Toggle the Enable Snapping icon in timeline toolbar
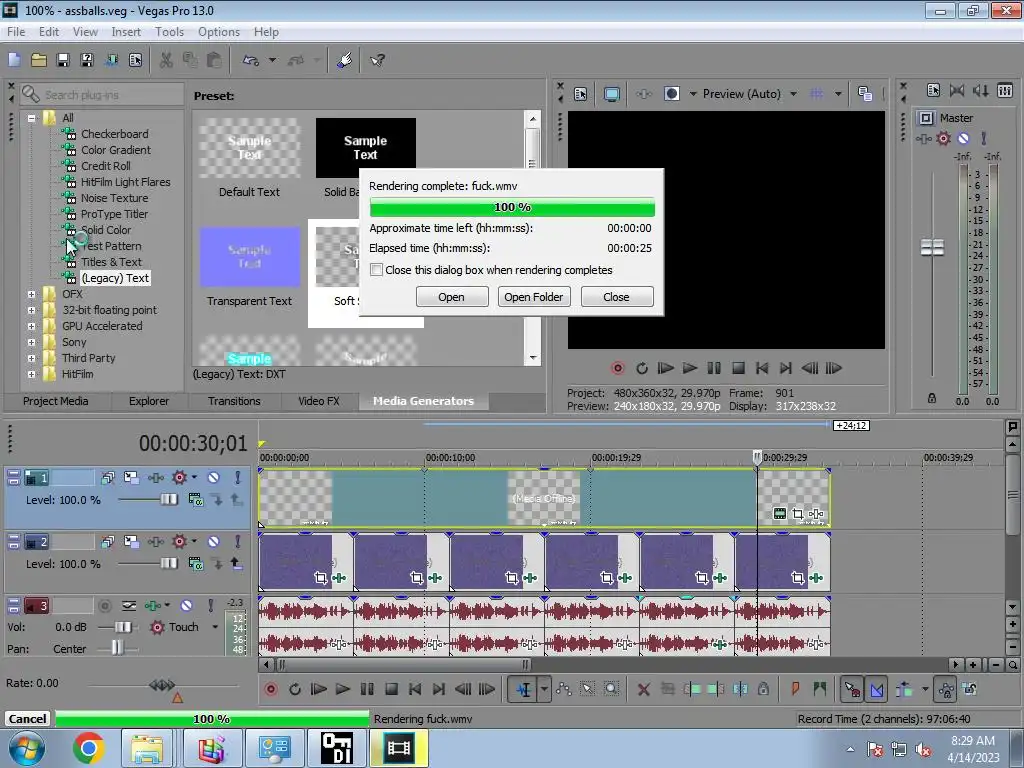The height and width of the screenshot is (768, 1024). pyautogui.click(x=852, y=689)
